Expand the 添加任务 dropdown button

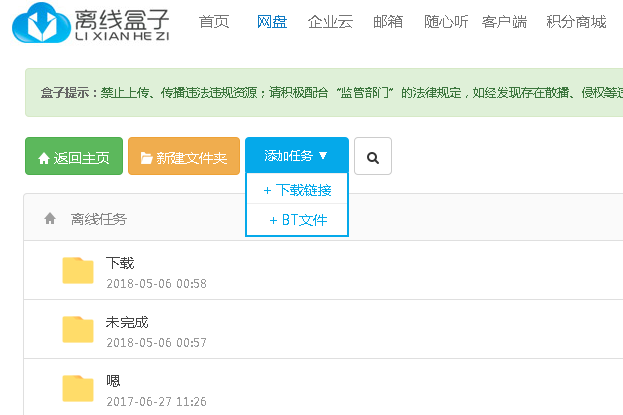pyautogui.click(x=296, y=156)
